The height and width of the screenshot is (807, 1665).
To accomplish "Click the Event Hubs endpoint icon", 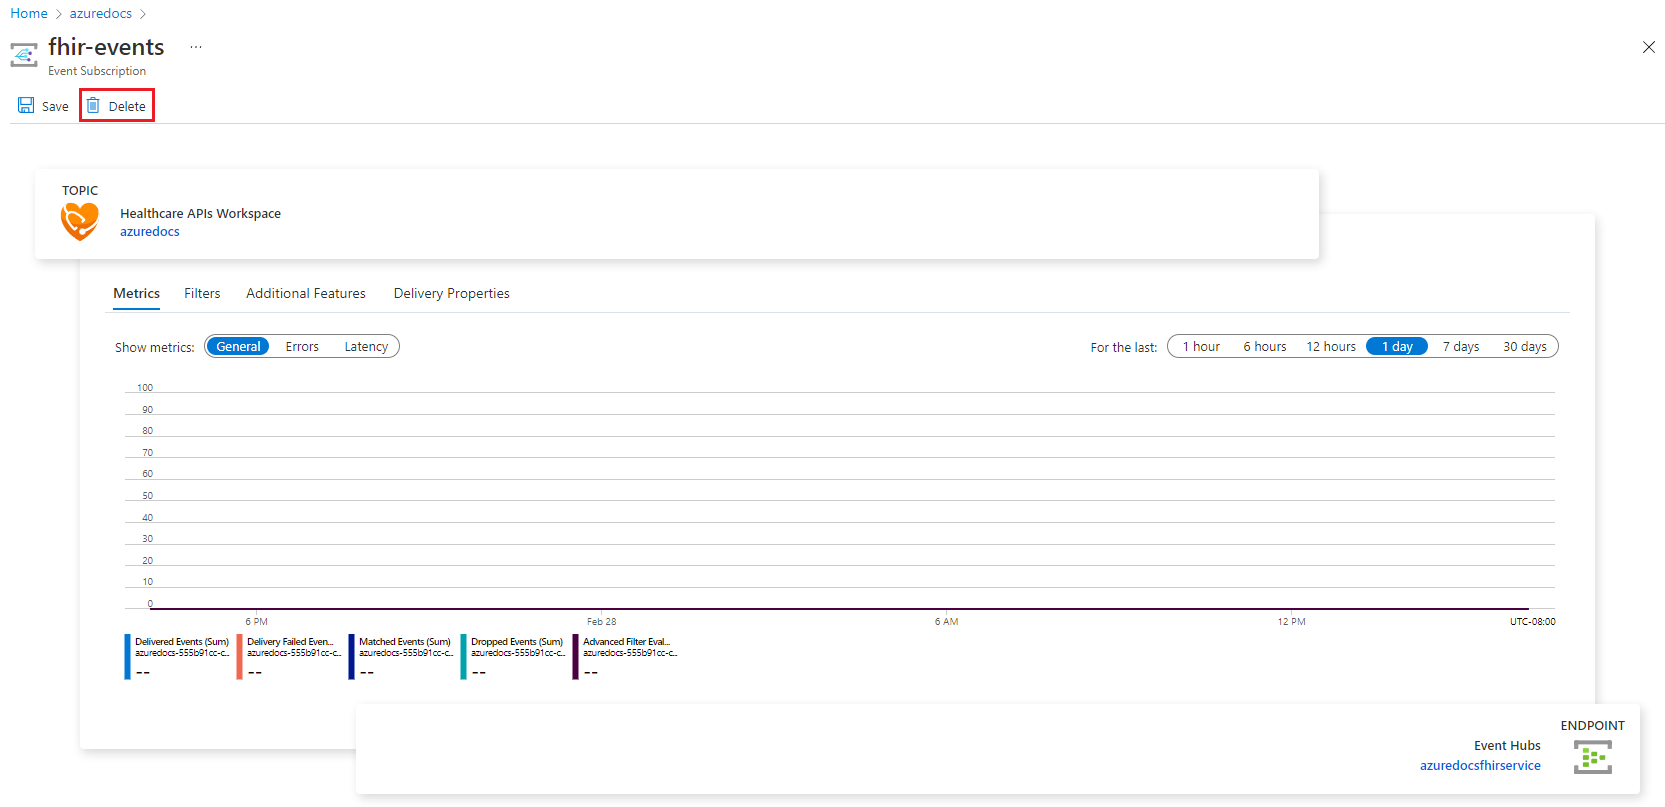I will (1593, 757).
